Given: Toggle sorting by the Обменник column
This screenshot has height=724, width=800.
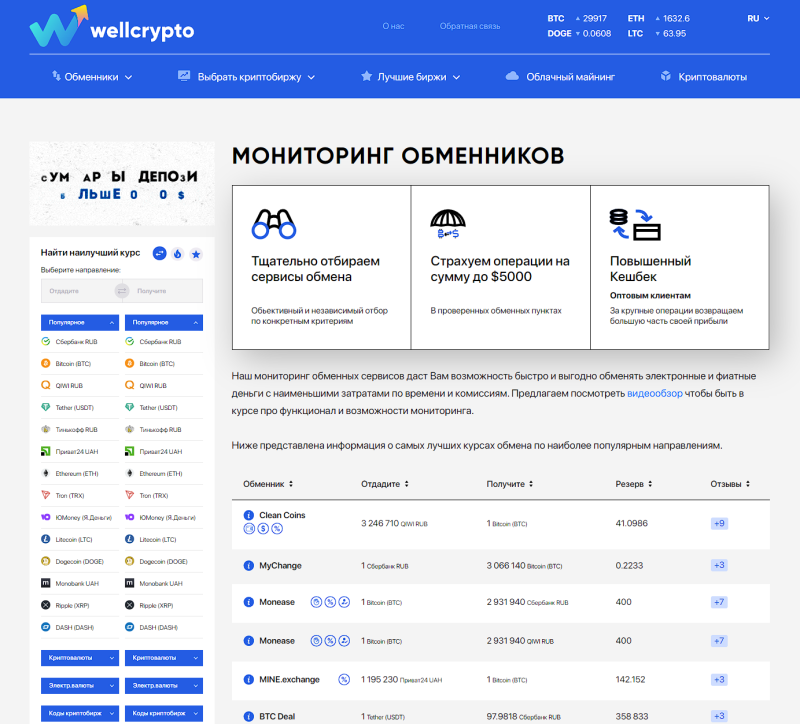Looking at the screenshot, I should click(x=268, y=484).
